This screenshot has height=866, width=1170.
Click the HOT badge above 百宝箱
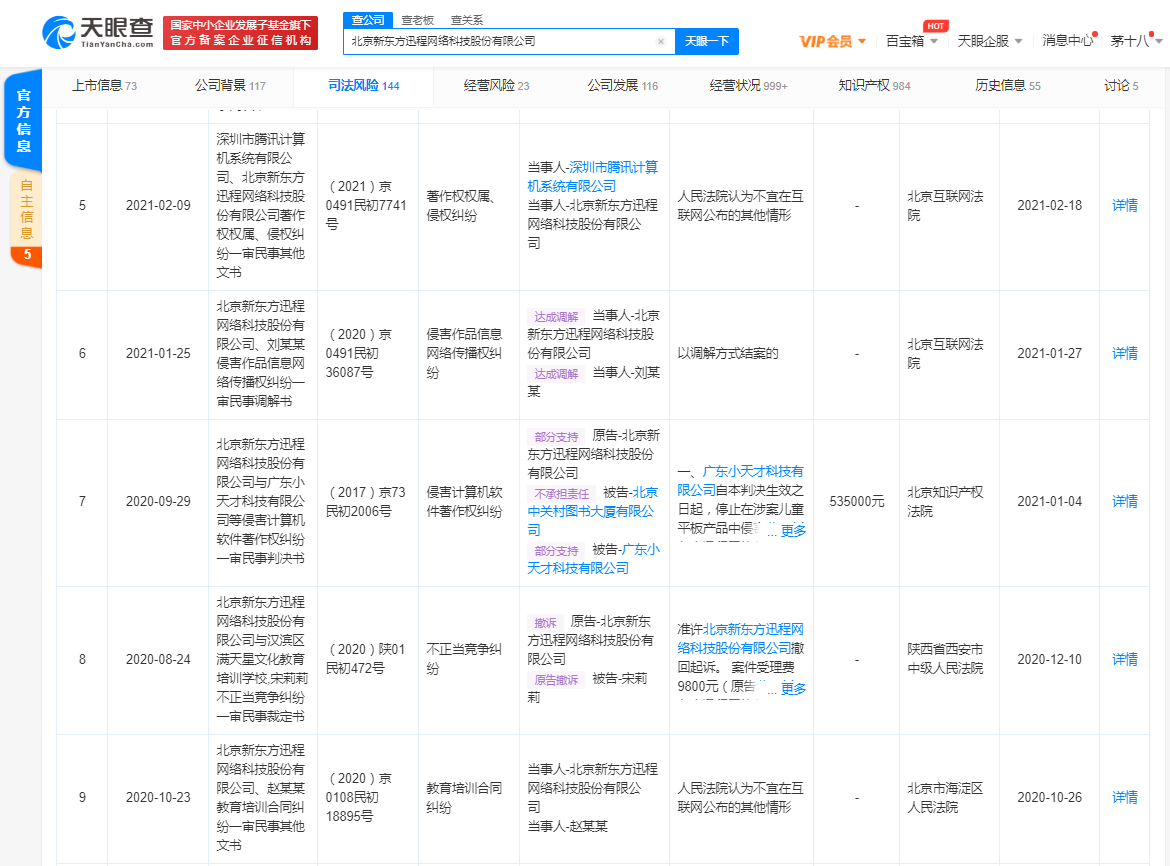coord(936,25)
